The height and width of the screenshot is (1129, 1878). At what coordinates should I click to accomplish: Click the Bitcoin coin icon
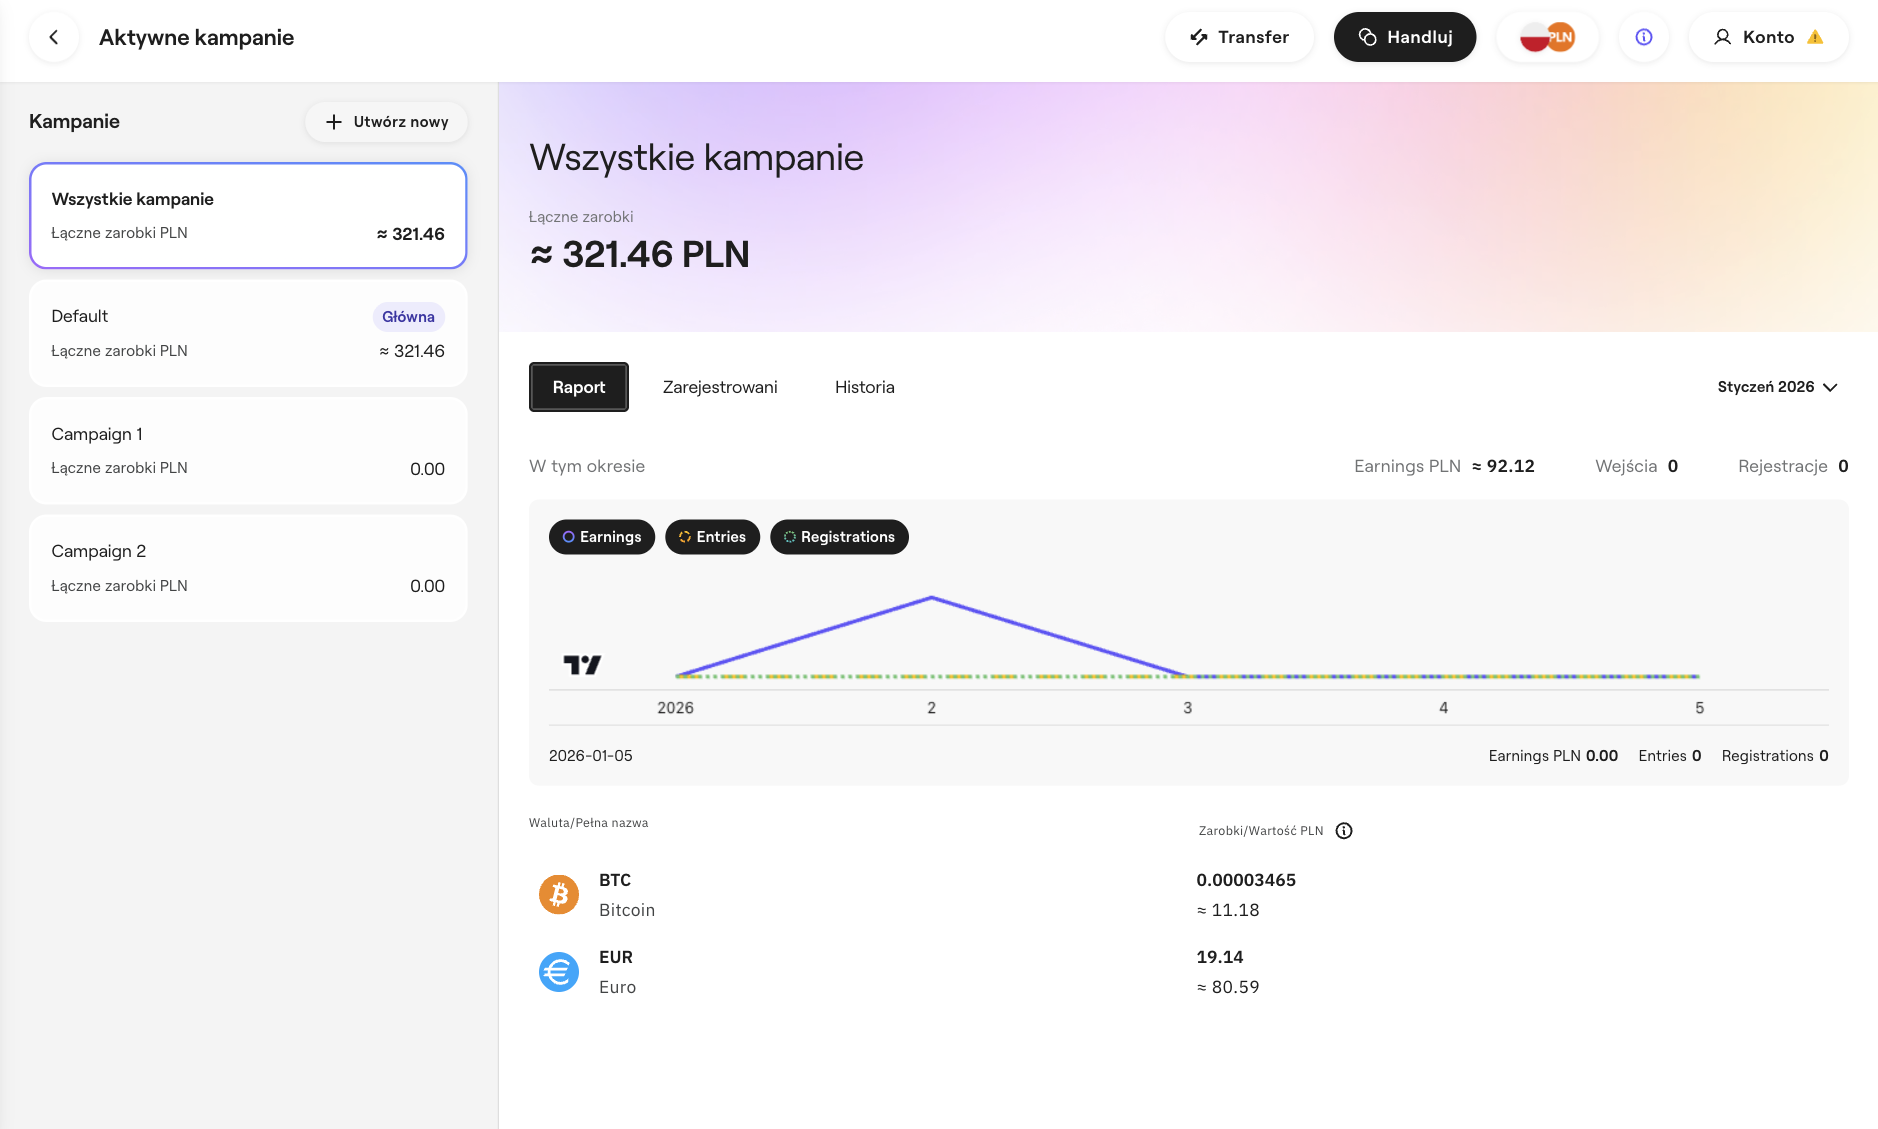[x=559, y=894]
